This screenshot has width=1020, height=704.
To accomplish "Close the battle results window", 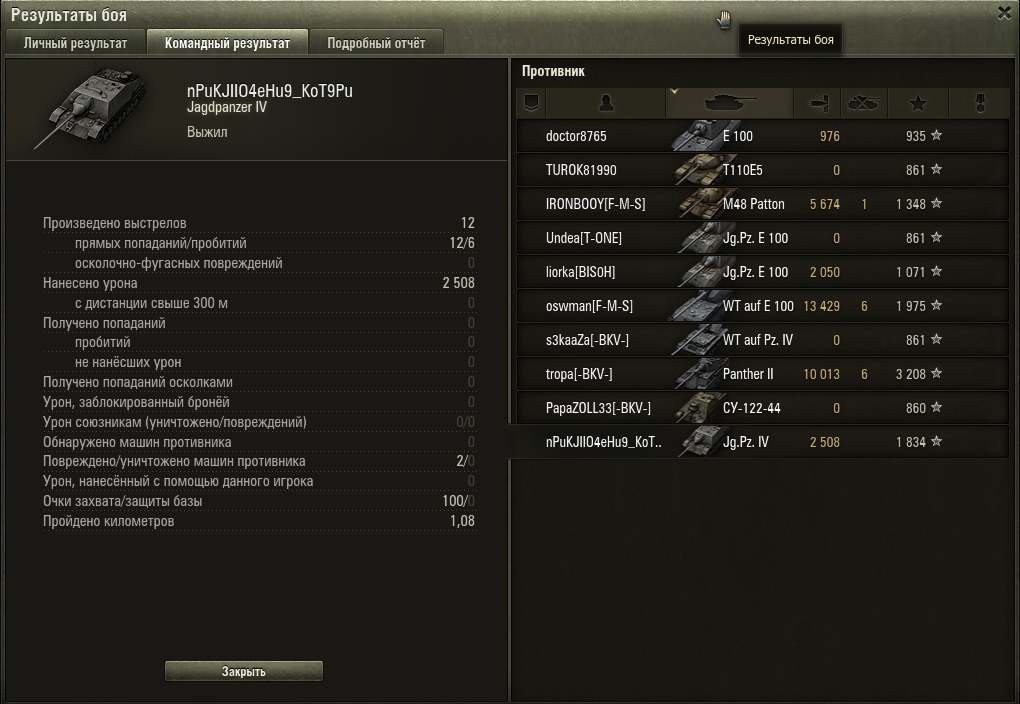I will click(1004, 13).
